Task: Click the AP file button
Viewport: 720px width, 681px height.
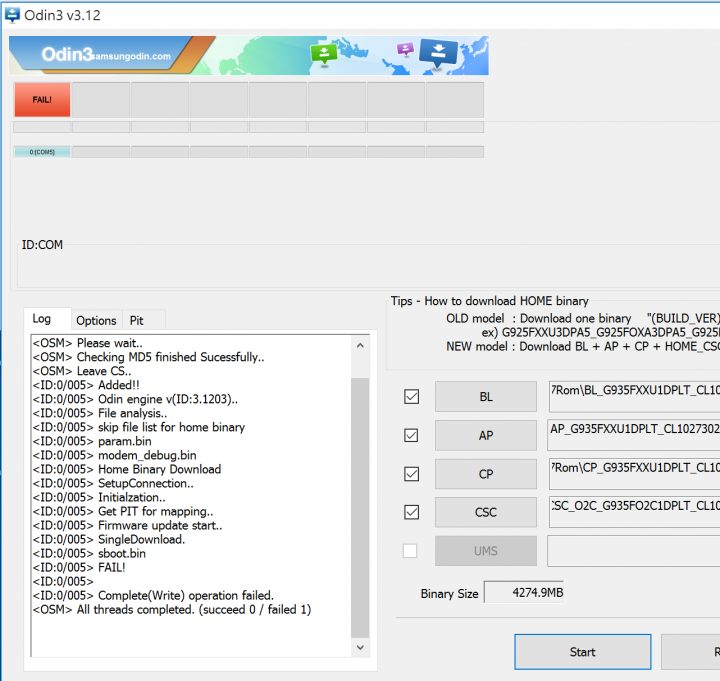Action: (x=486, y=435)
